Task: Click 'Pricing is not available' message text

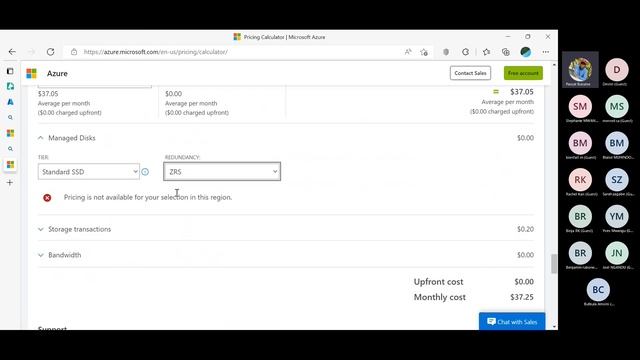Action: click(x=148, y=197)
